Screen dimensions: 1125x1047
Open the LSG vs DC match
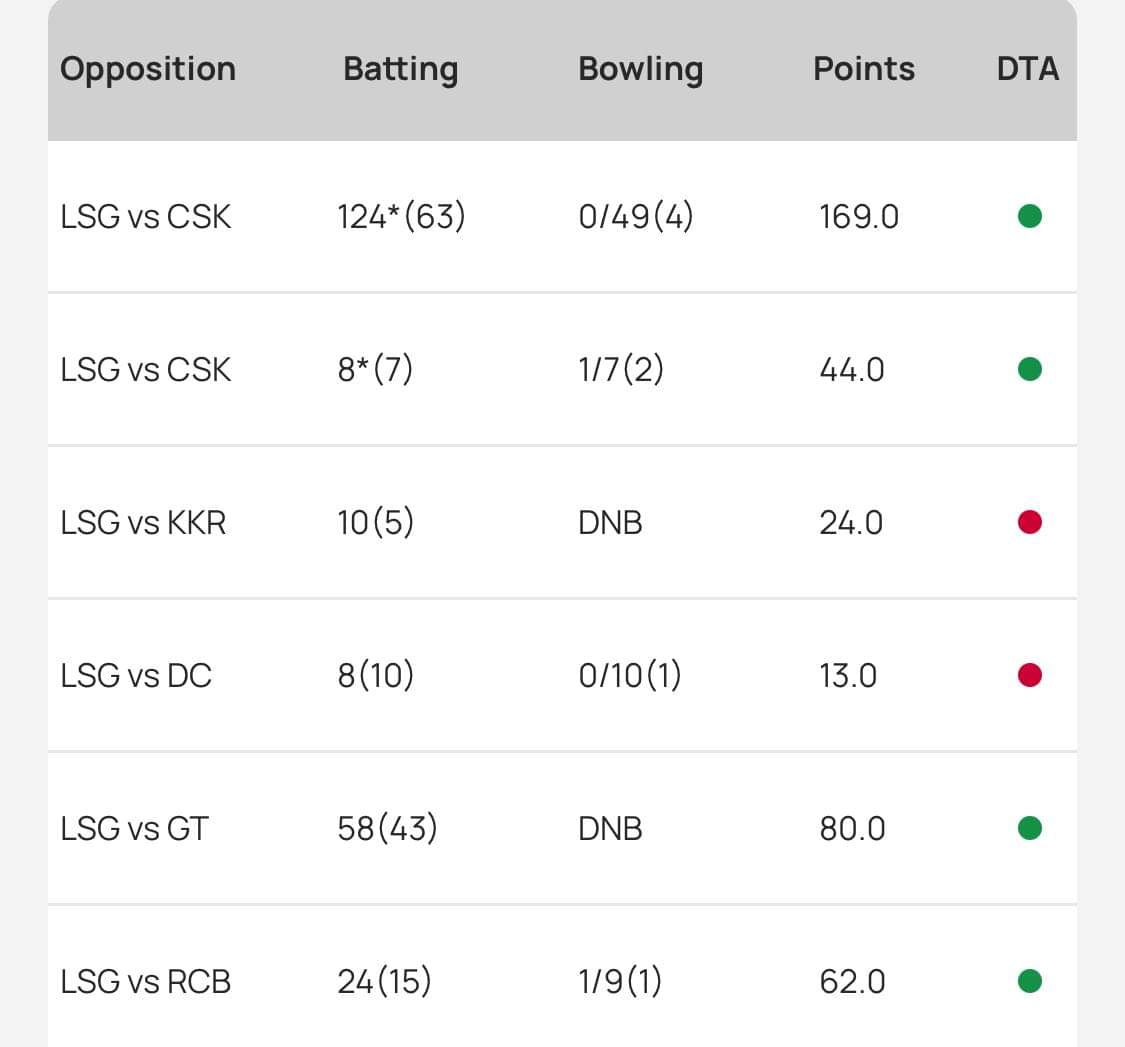click(136, 676)
